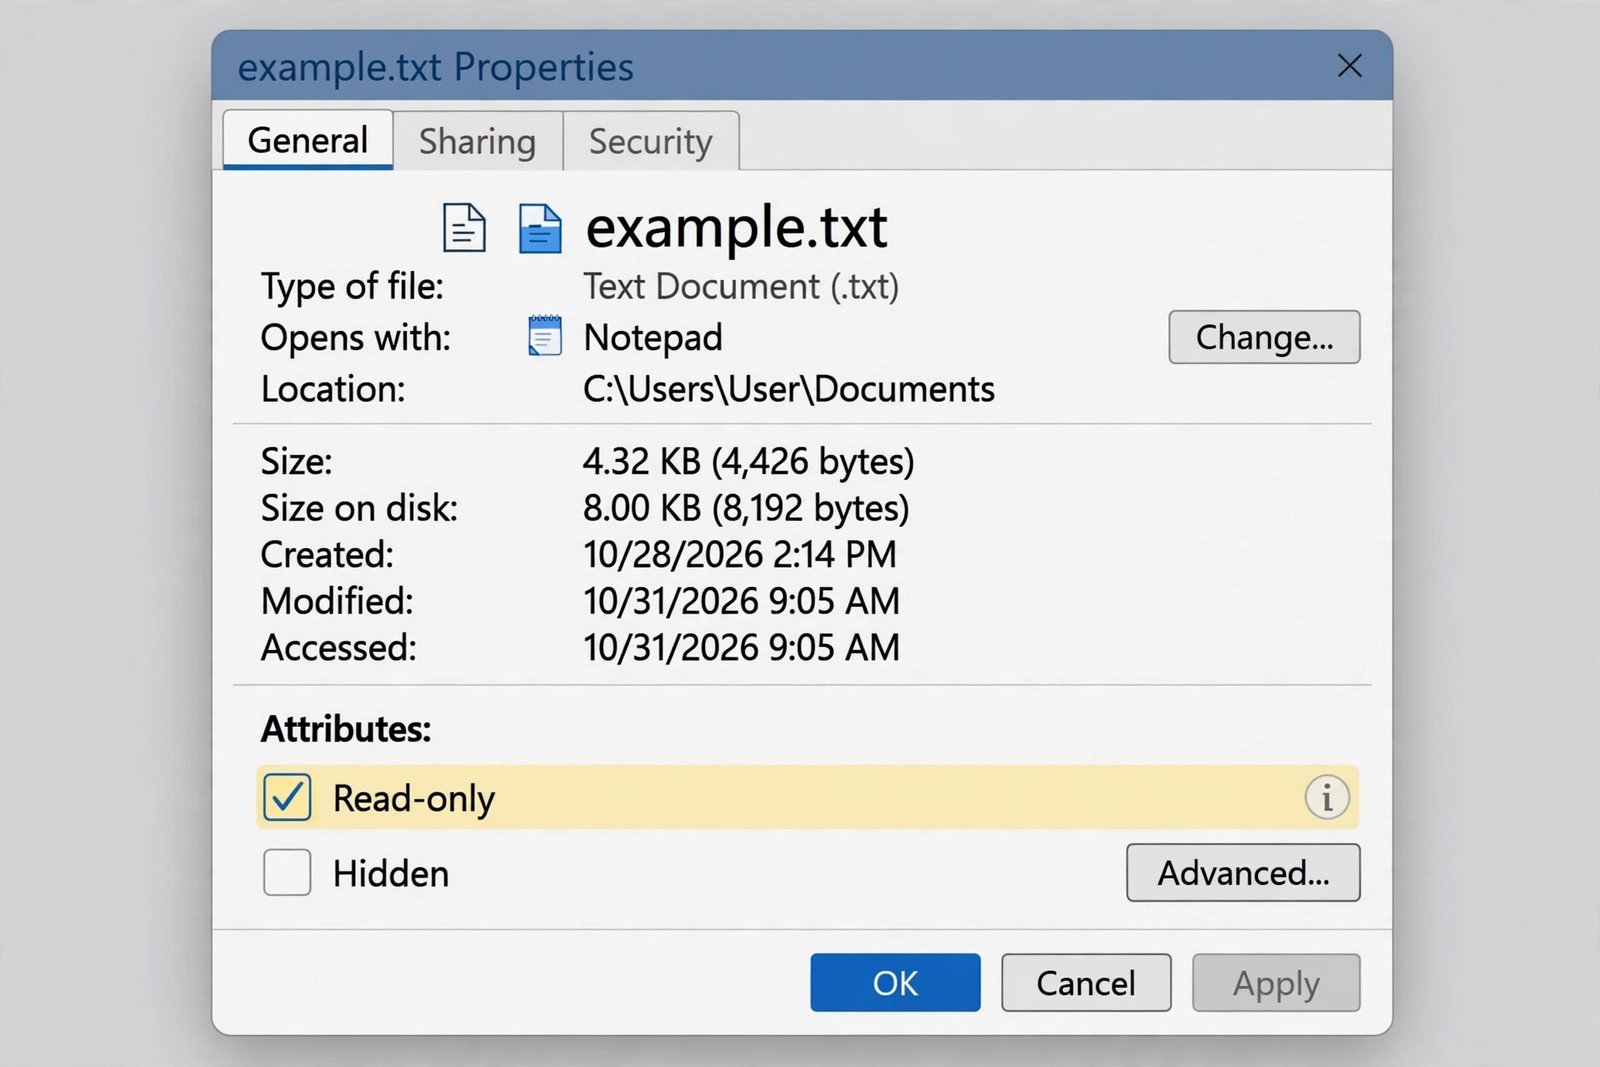Click the size on disk value 8.00 KB
Image resolution: width=1600 pixels, height=1067 pixels.
(x=746, y=508)
